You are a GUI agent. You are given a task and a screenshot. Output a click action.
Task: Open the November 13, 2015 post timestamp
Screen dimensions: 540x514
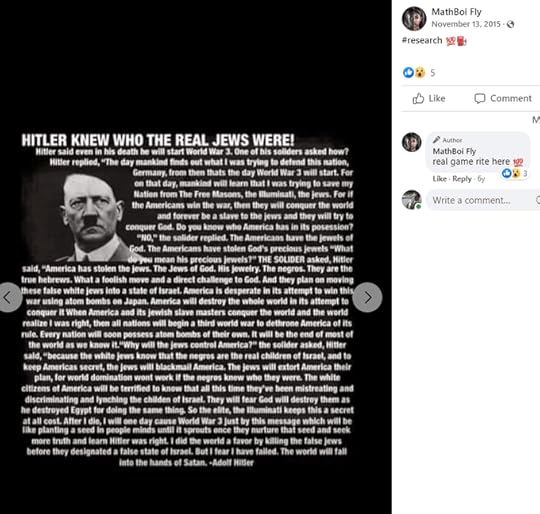(466, 24)
